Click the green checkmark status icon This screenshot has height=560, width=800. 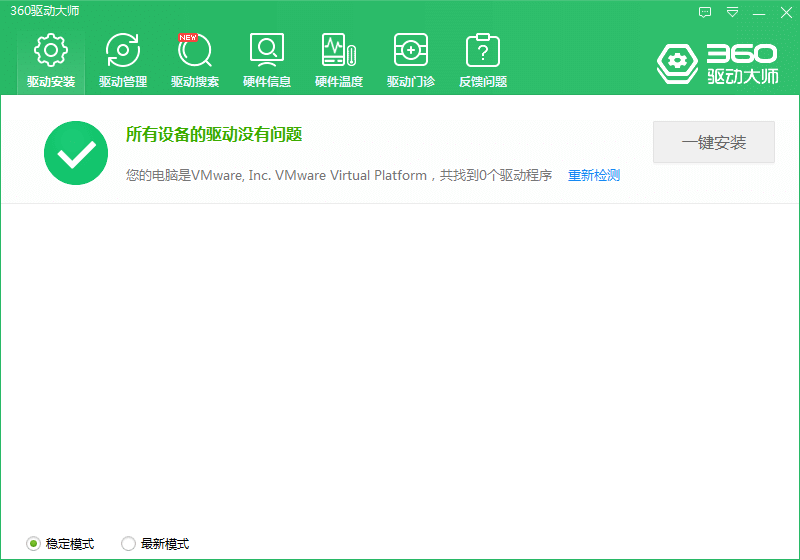(x=76, y=153)
